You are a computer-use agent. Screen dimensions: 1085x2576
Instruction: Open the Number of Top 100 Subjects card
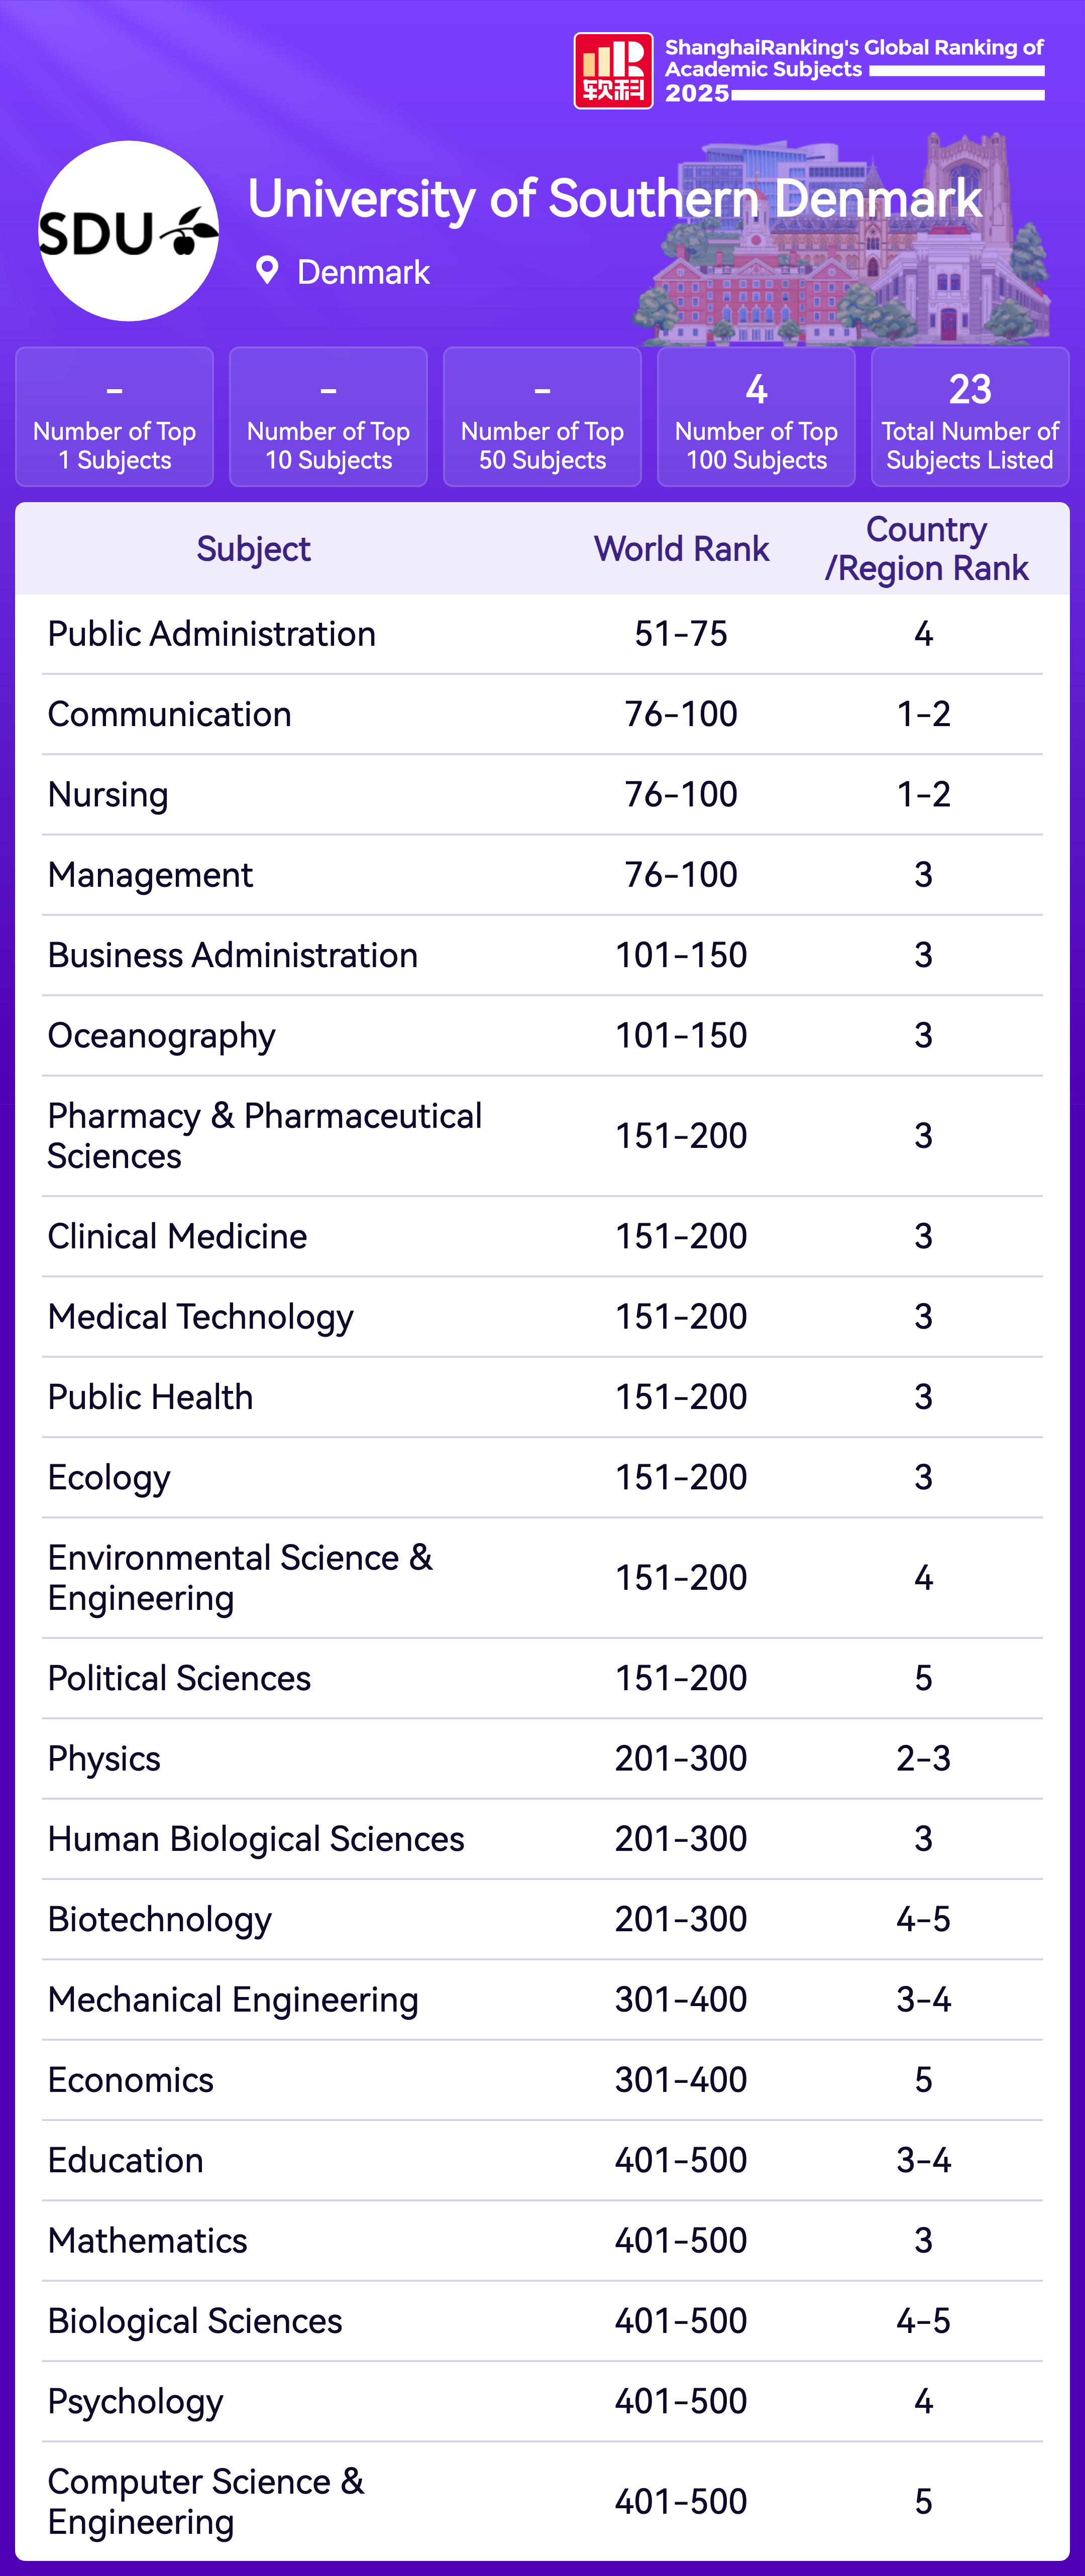point(756,417)
